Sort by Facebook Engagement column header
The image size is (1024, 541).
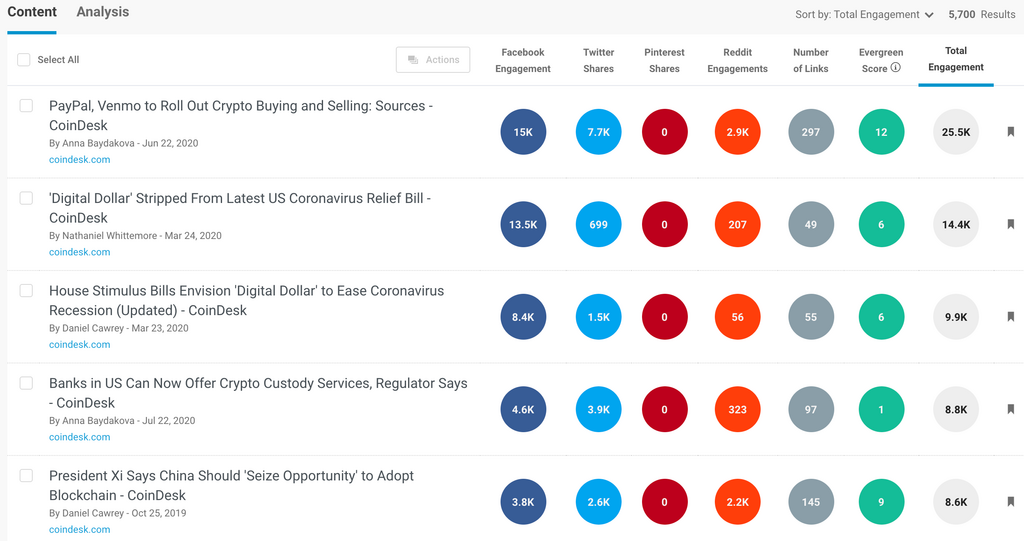[x=523, y=60]
